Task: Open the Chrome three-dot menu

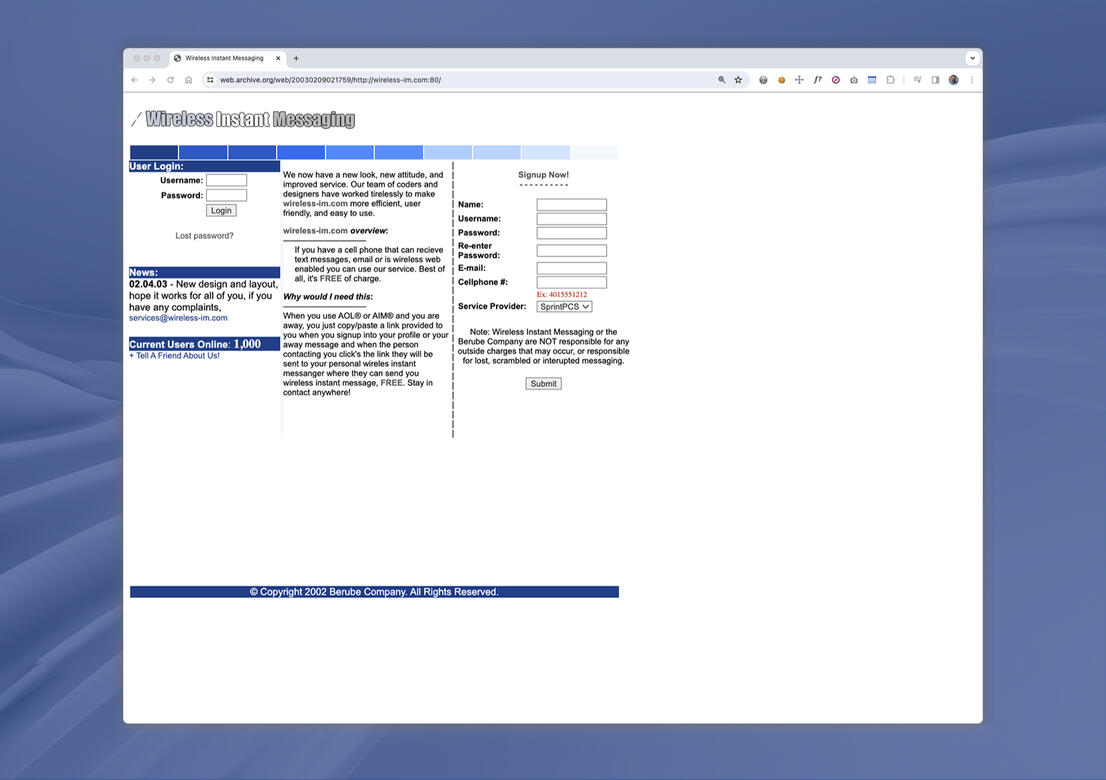Action: [971, 80]
